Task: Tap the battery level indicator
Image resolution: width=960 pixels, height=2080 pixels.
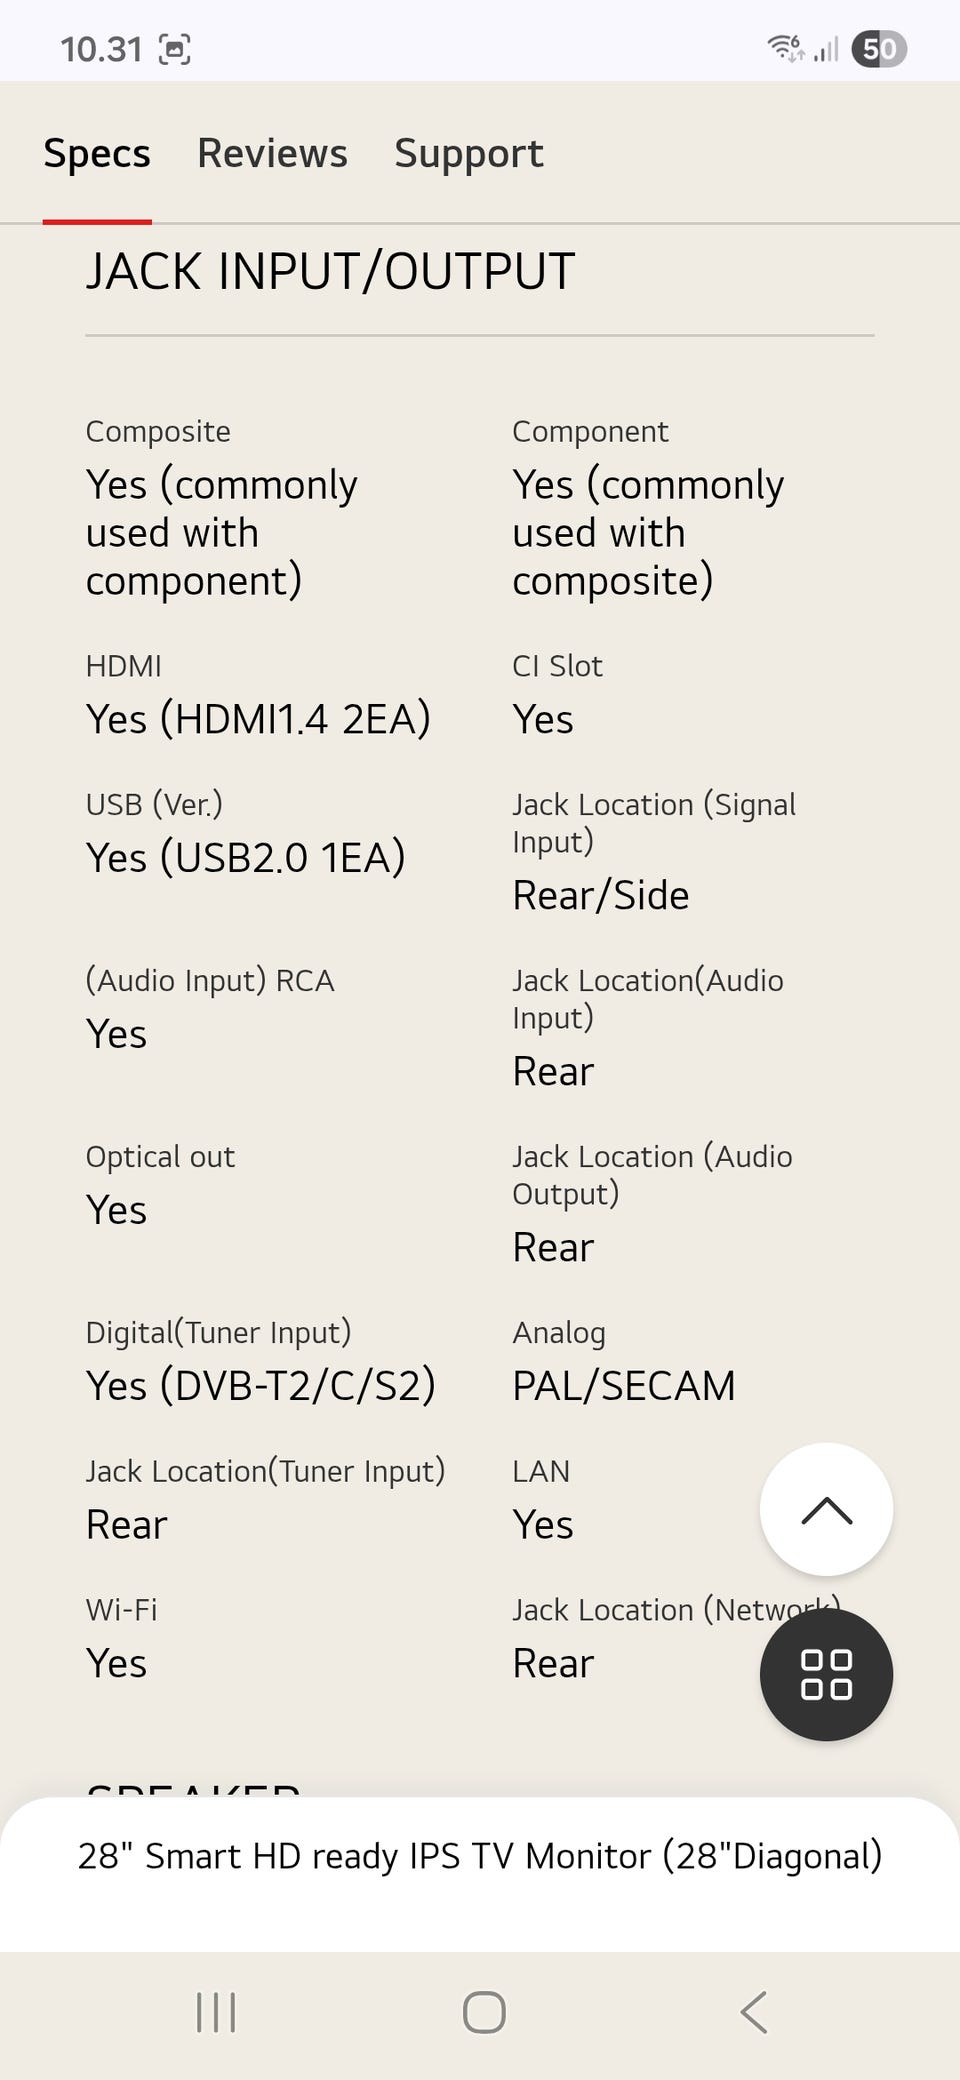Action: [x=879, y=49]
